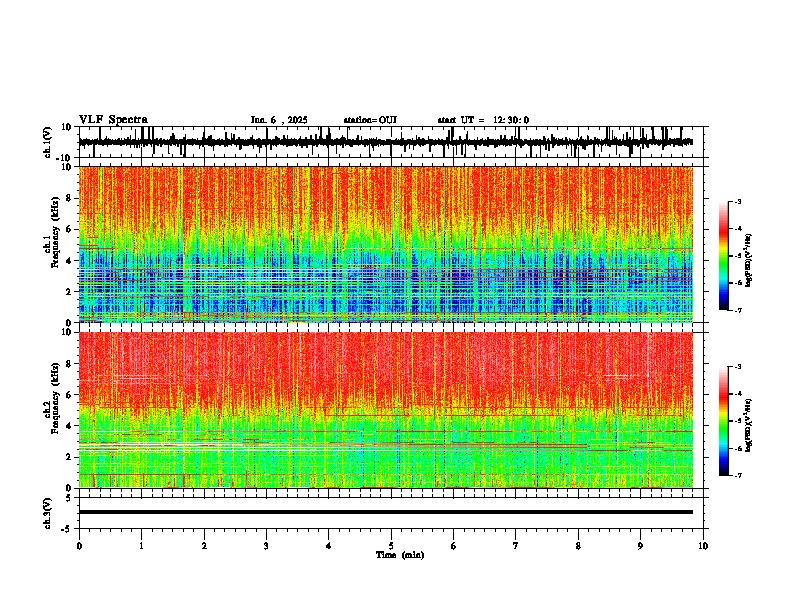The width and height of the screenshot is (792, 612).
Task: Click time-axis tick label "2"
Action: 204,546
